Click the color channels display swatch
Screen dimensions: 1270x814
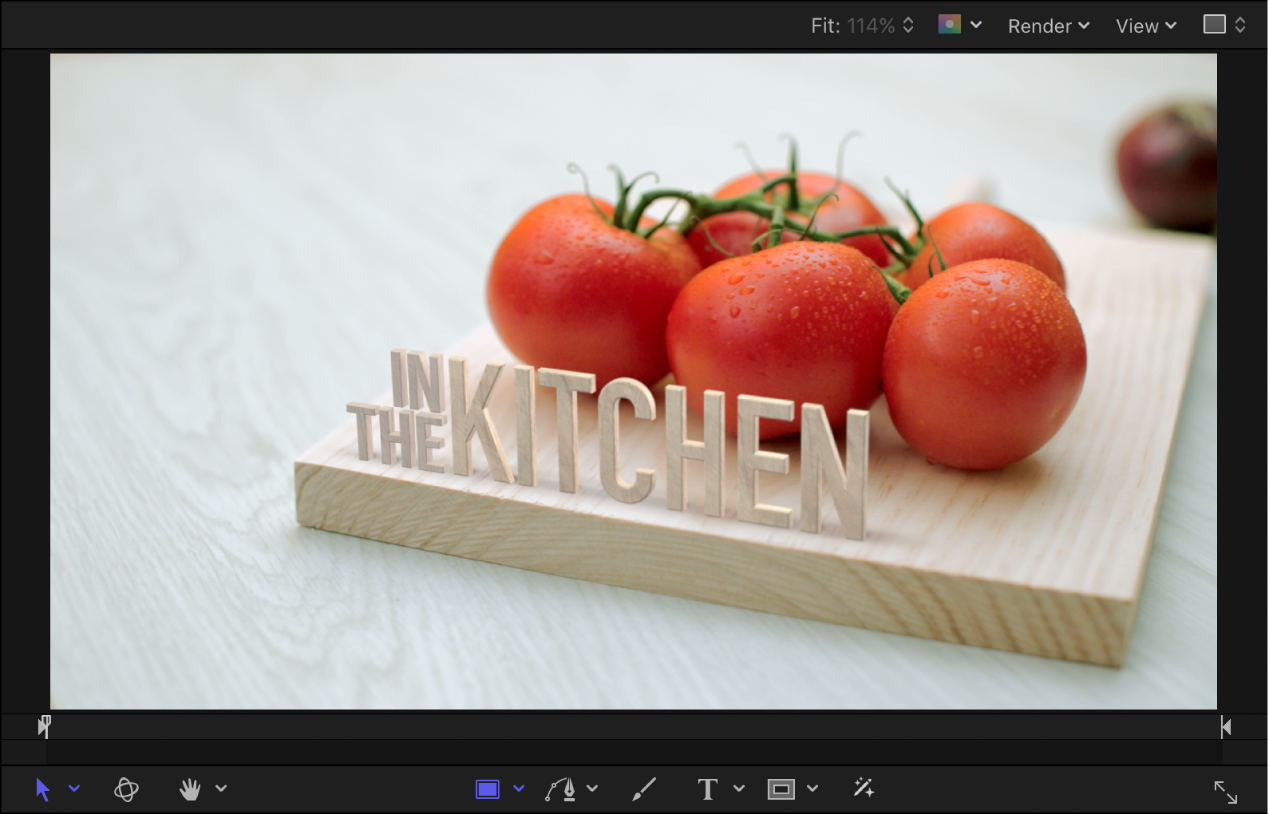(x=948, y=24)
